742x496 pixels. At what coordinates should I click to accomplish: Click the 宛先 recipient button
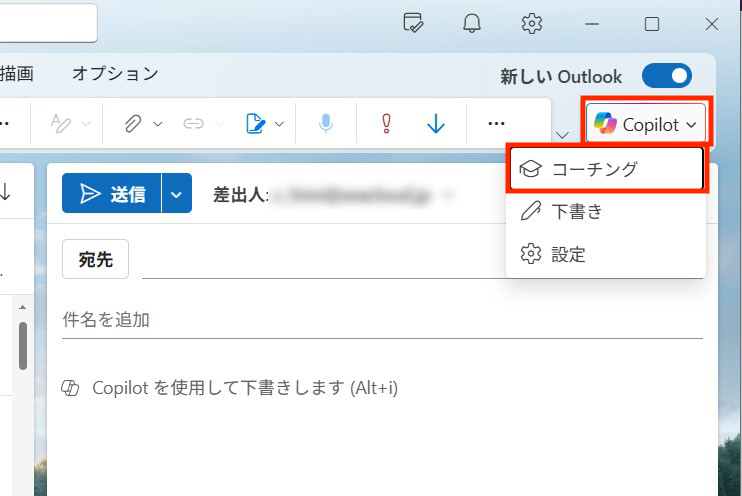(96, 259)
